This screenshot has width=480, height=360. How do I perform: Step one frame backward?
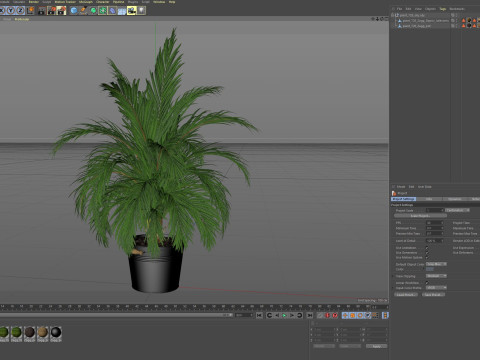277,315
